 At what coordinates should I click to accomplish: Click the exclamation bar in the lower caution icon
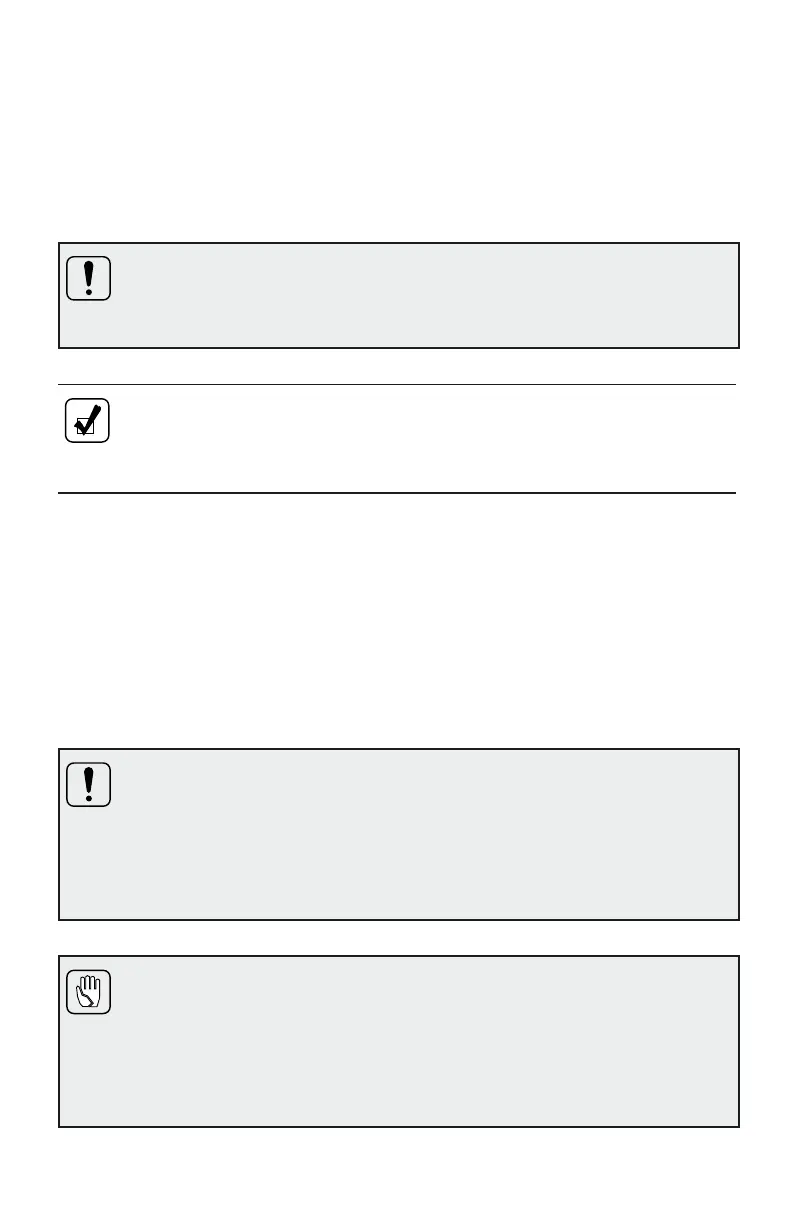tap(88, 778)
